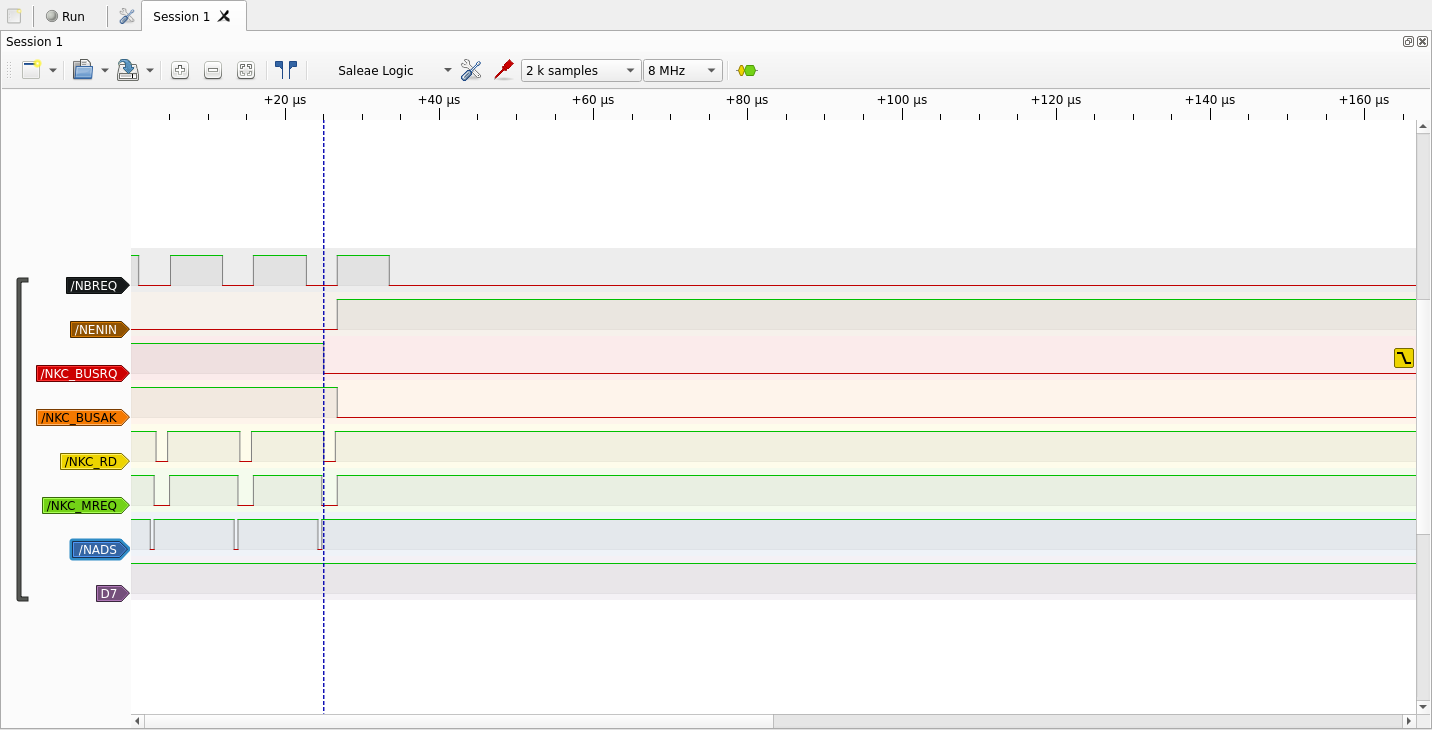Click the zoom-to-fit icon
1432x730 pixels.
246,70
